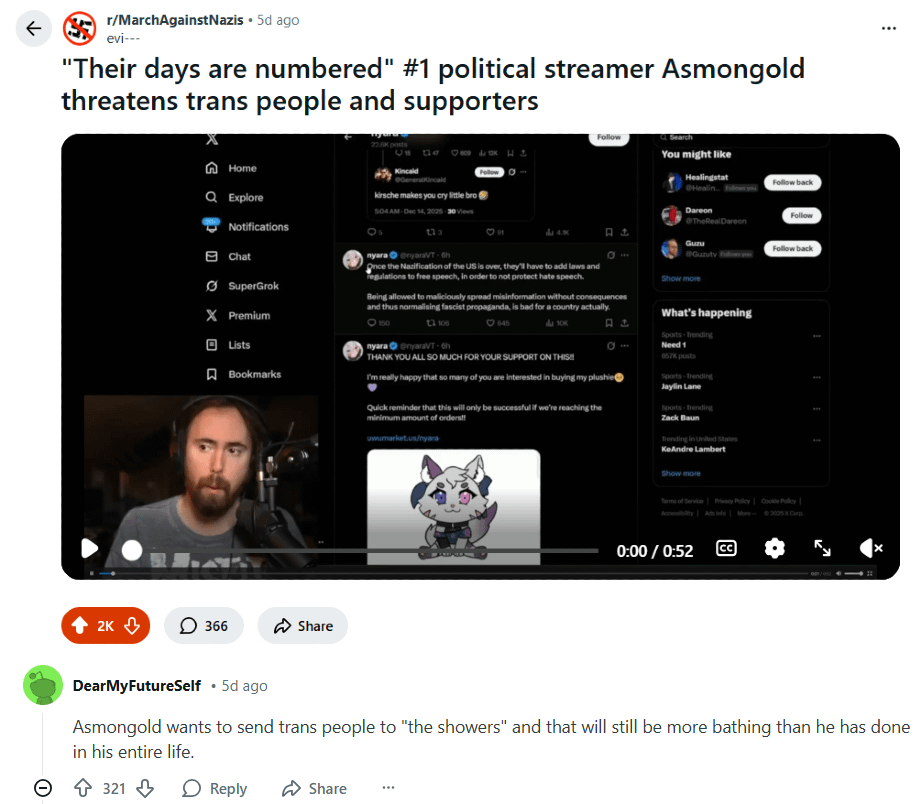Unmute the video sound
This screenshot has height=804, width=922.
[x=871, y=549]
